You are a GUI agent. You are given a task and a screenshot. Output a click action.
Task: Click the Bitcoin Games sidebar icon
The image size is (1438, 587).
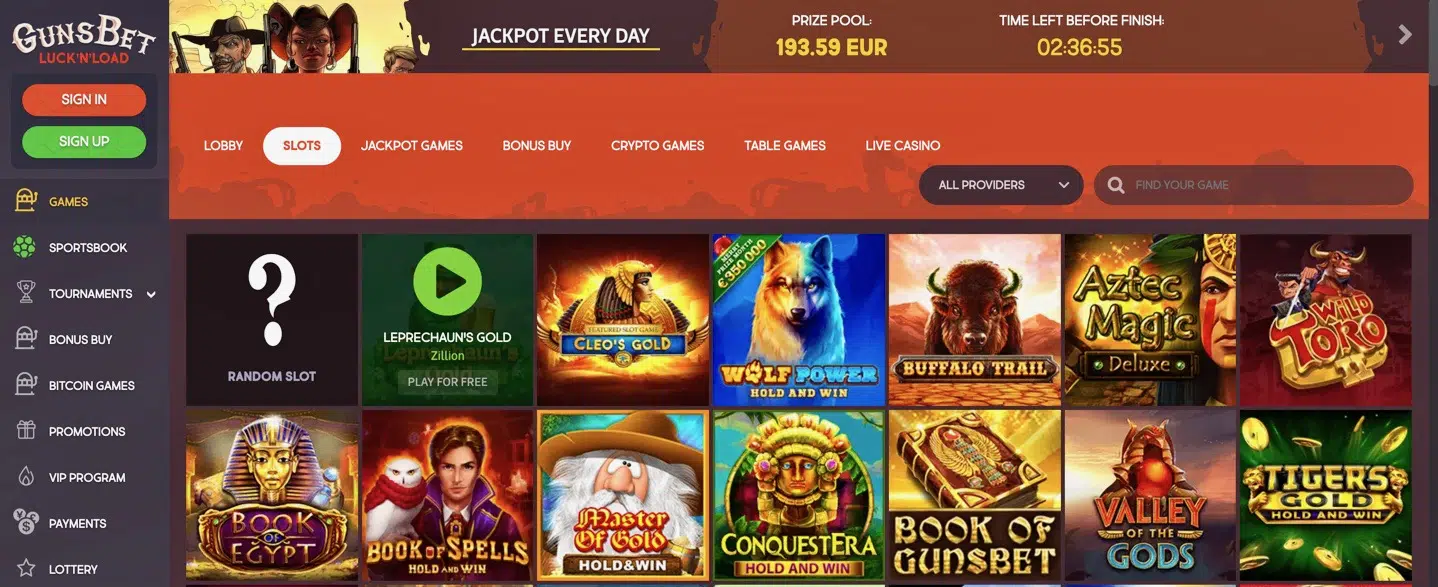pos(26,385)
